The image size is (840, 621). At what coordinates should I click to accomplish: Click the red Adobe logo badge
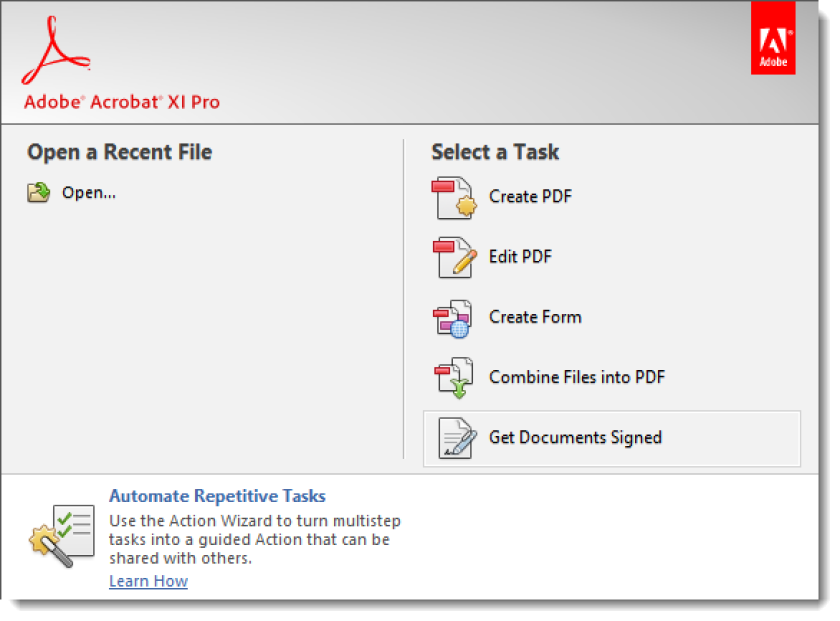click(x=772, y=38)
